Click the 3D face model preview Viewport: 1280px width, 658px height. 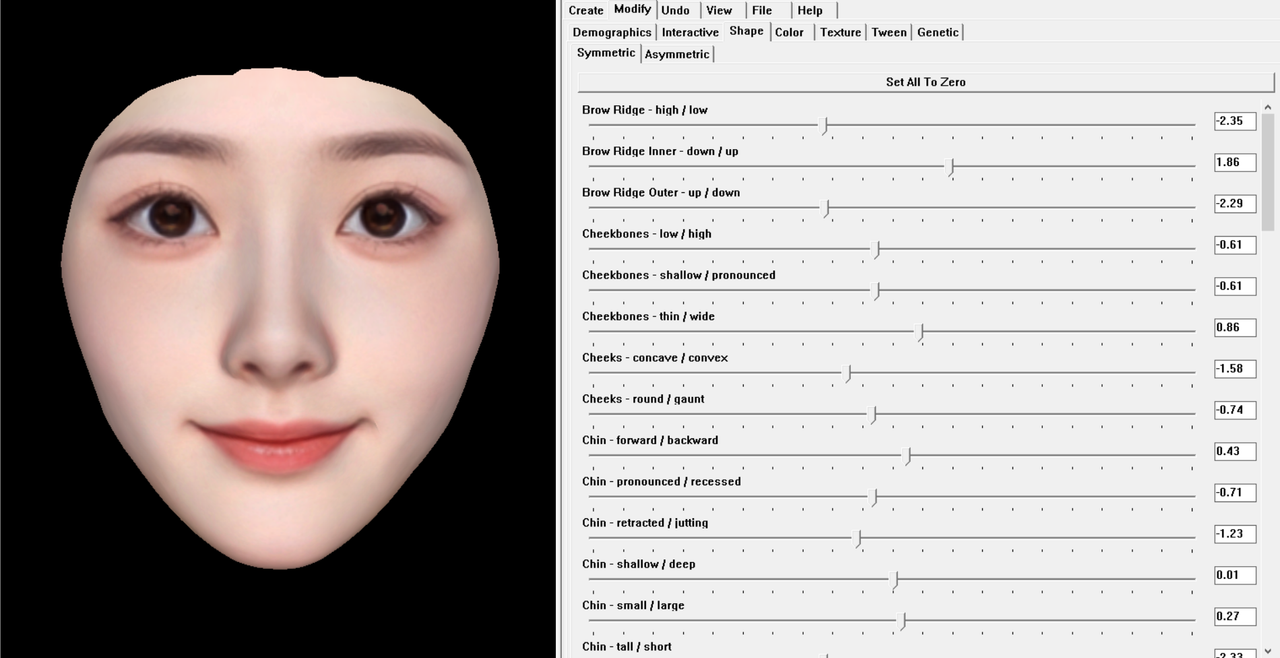[280, 318]
